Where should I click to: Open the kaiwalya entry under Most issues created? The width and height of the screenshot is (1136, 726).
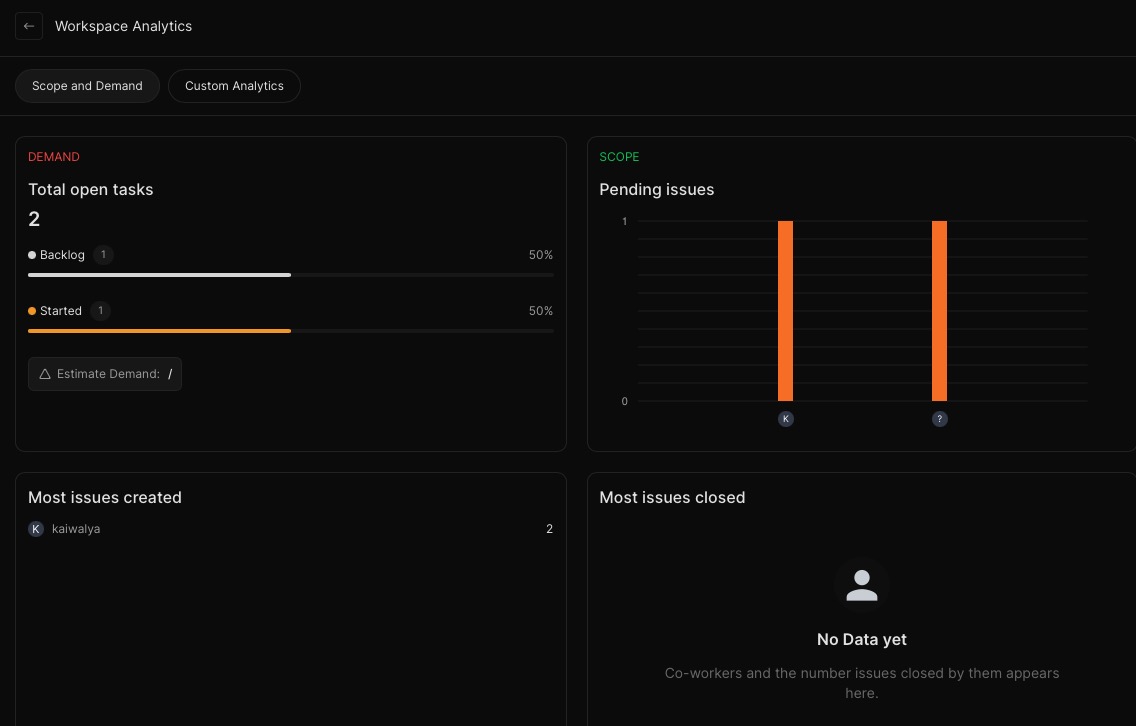point(76,529)
